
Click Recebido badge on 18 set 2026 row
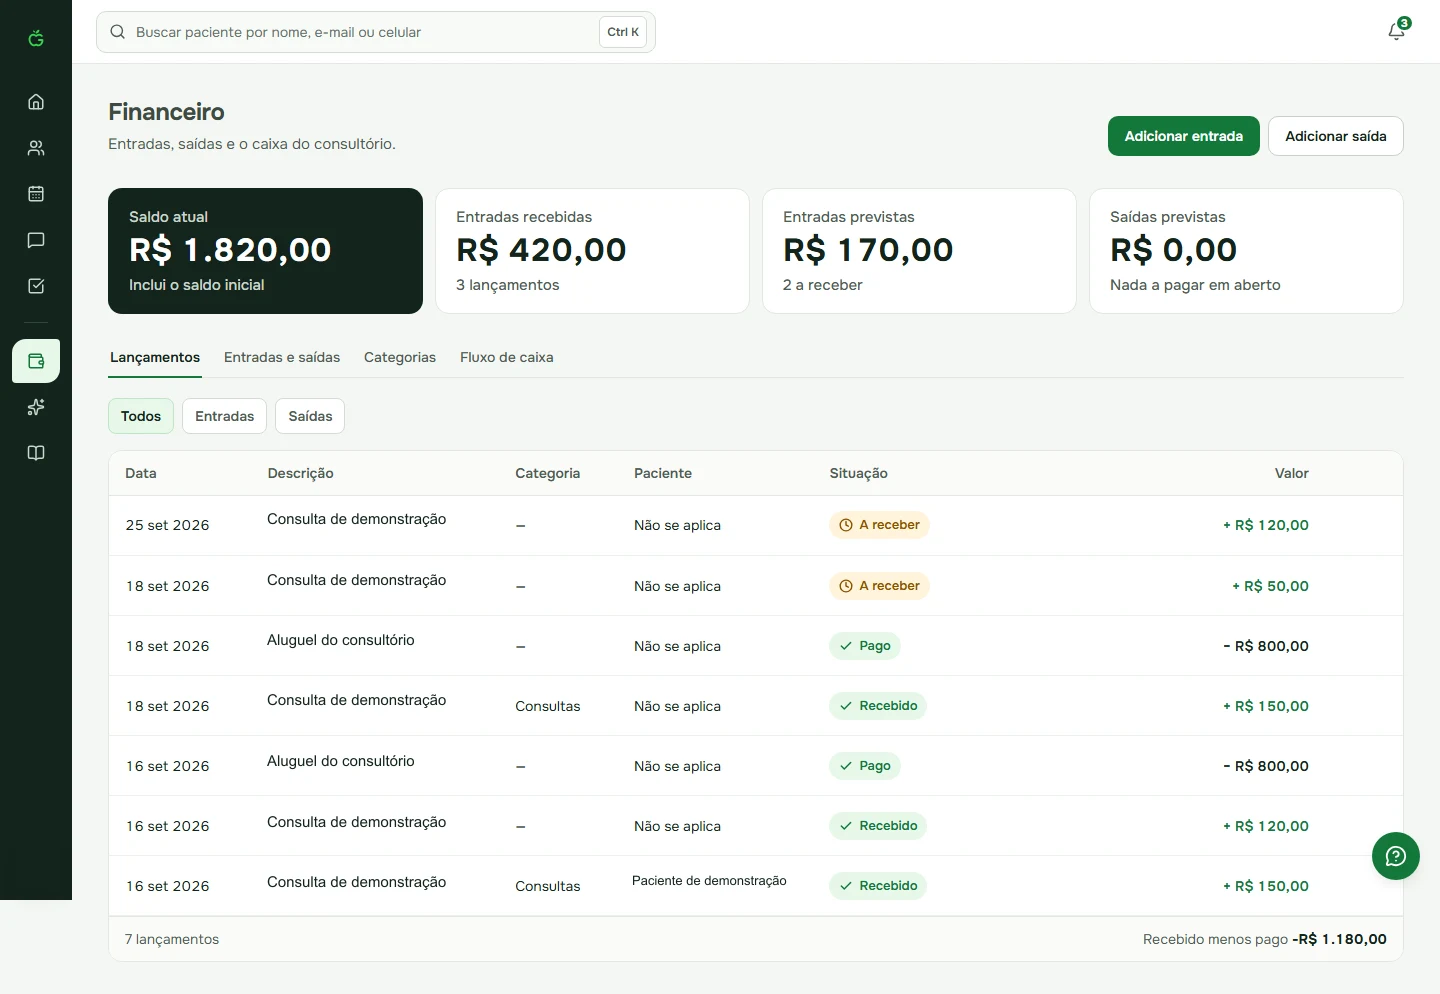[878, 706]
